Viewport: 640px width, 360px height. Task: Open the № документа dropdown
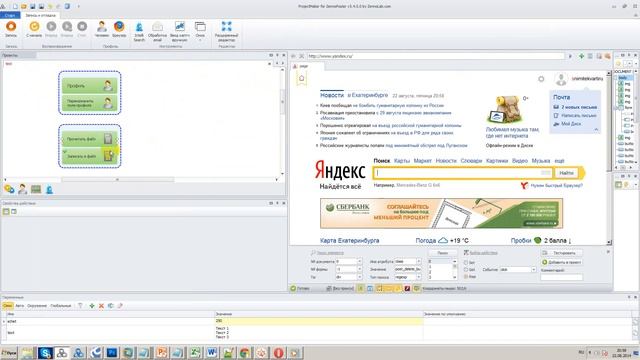359,261
